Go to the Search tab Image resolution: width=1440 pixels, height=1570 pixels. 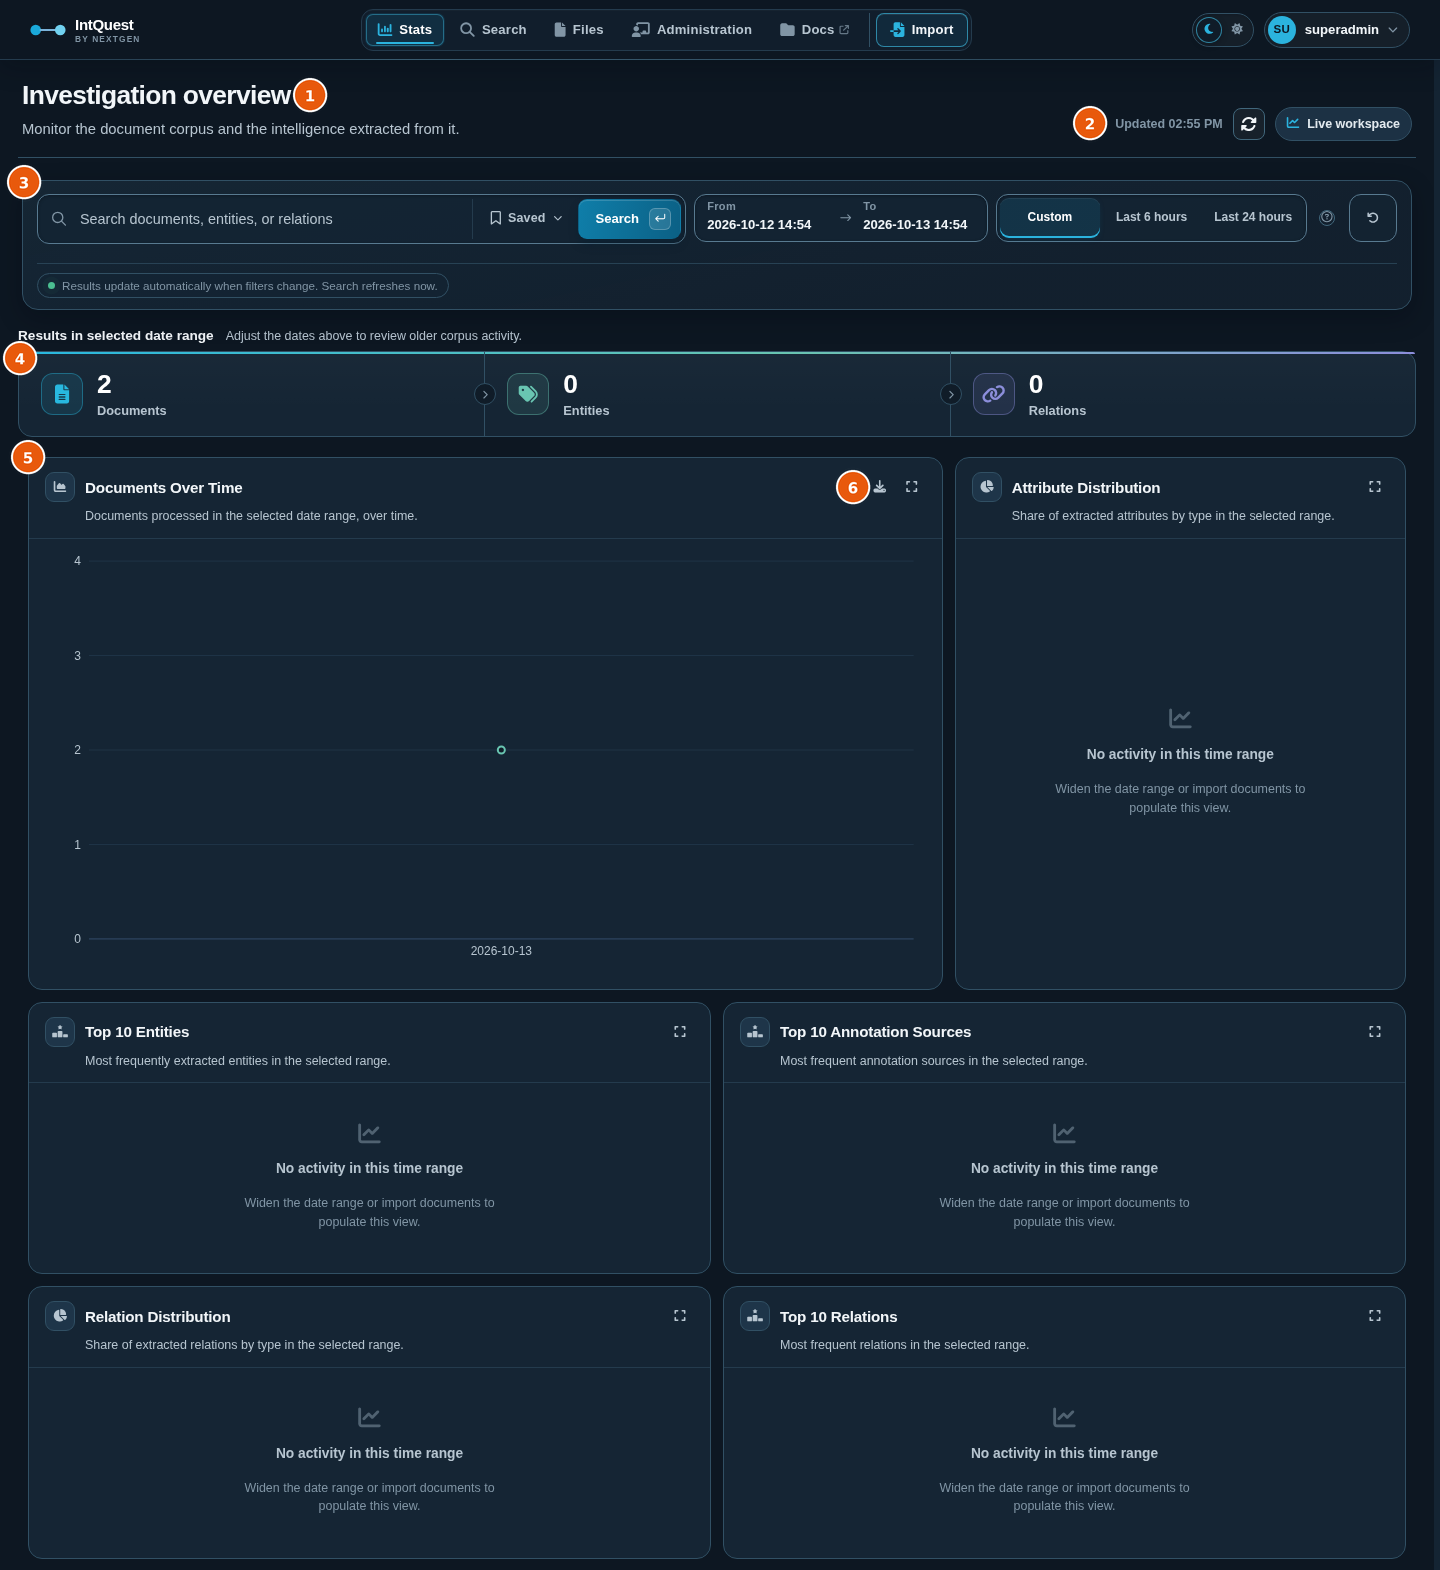click(x=493, y=30)
